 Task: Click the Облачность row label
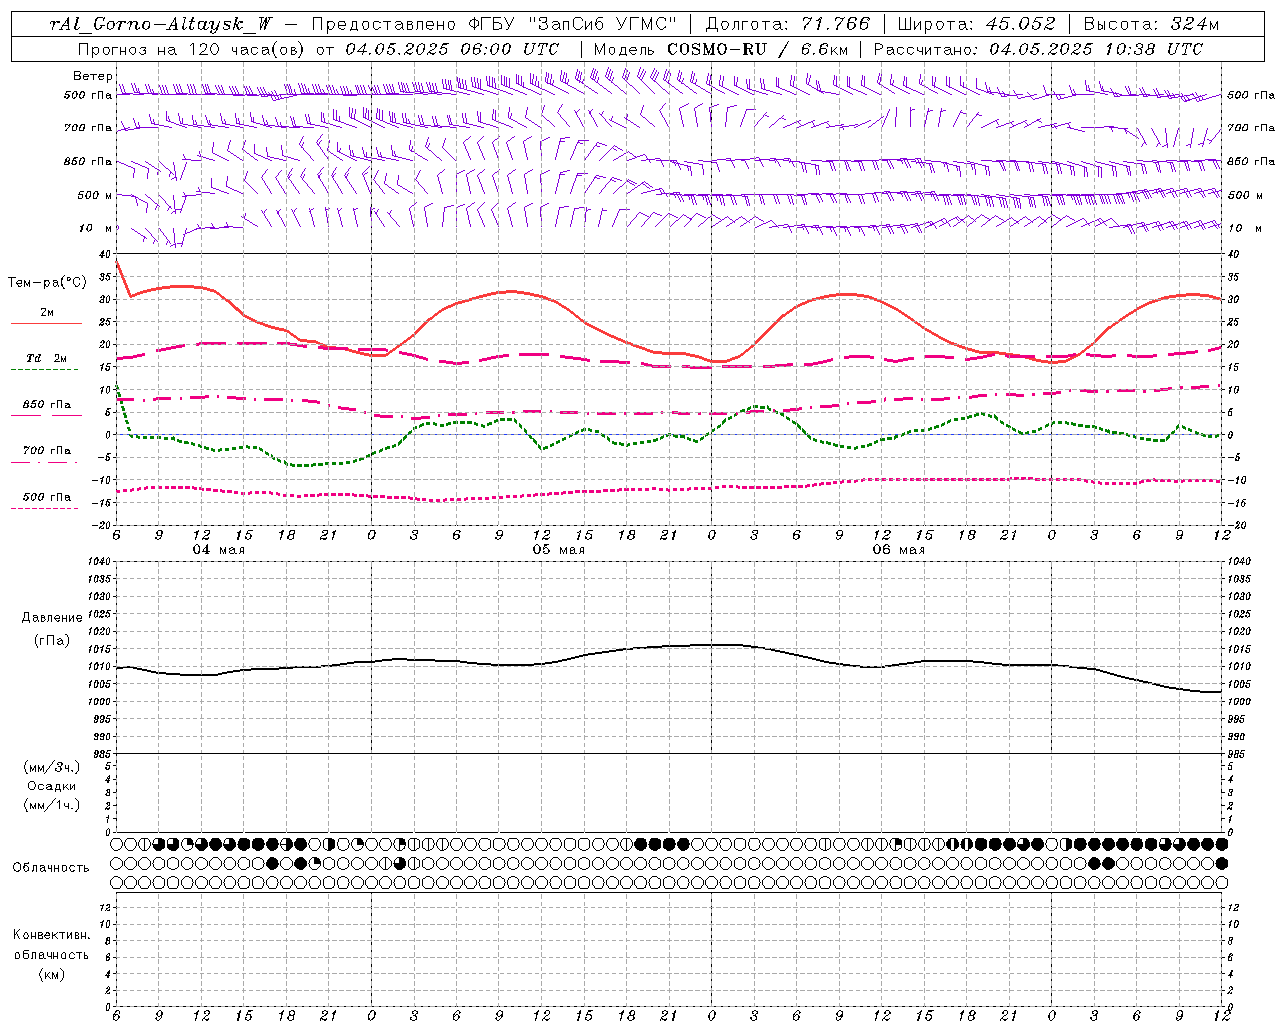51,868
